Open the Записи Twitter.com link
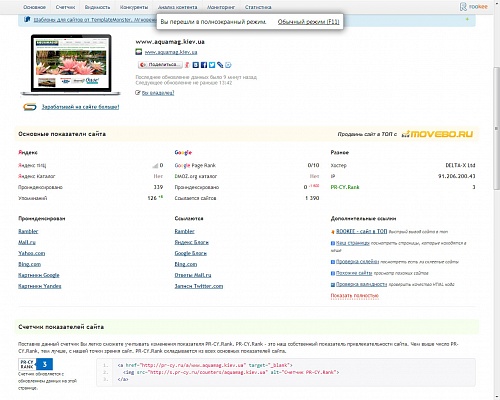The width and height of the screenshot is (500, 400). (199, 286)
